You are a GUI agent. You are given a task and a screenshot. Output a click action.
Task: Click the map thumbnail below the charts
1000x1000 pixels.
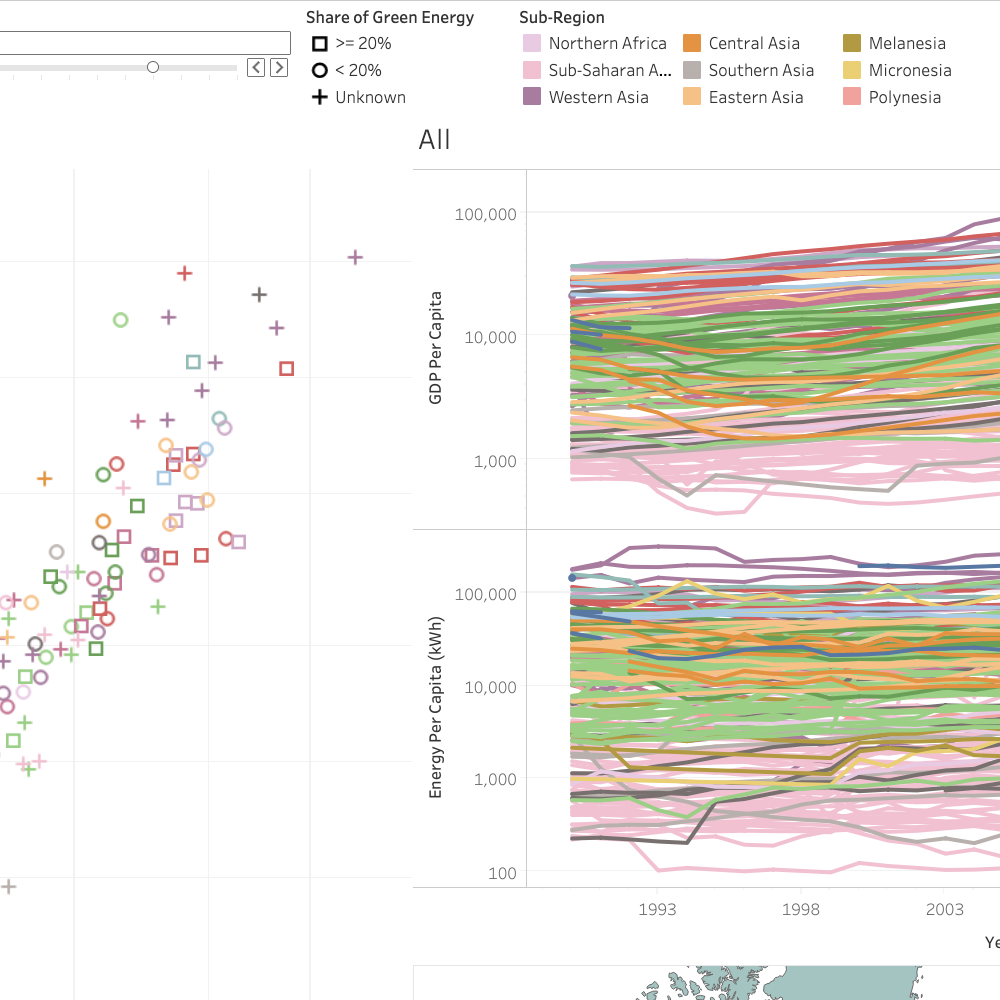point(707,982)
